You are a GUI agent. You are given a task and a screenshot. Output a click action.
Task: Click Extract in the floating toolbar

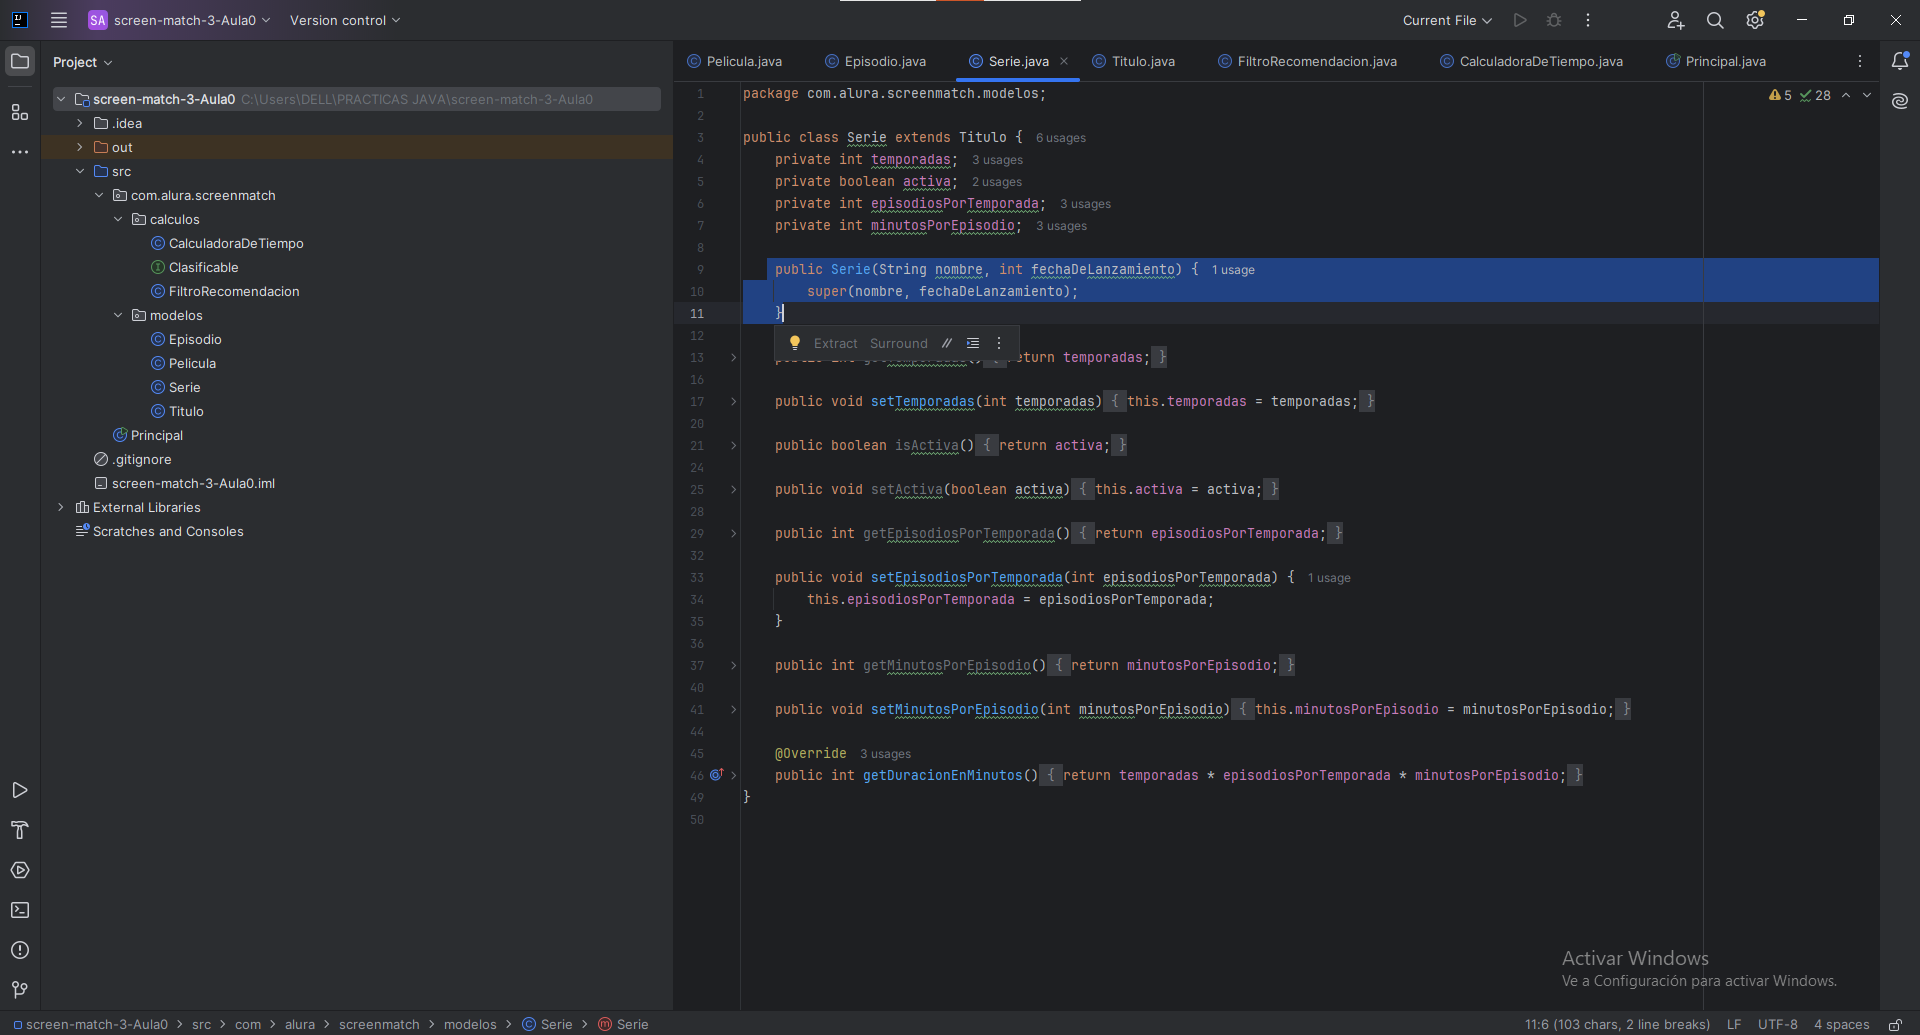point(836,343)
